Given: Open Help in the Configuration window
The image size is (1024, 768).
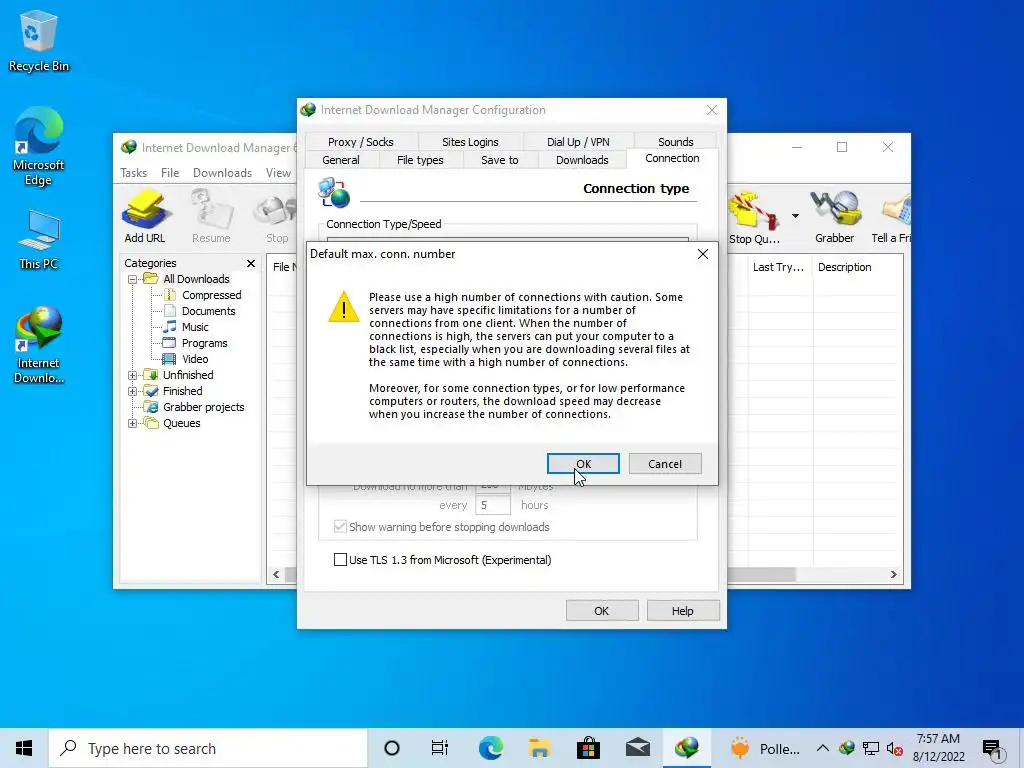Looking at the screenshot, I should [x=682, y=611].
